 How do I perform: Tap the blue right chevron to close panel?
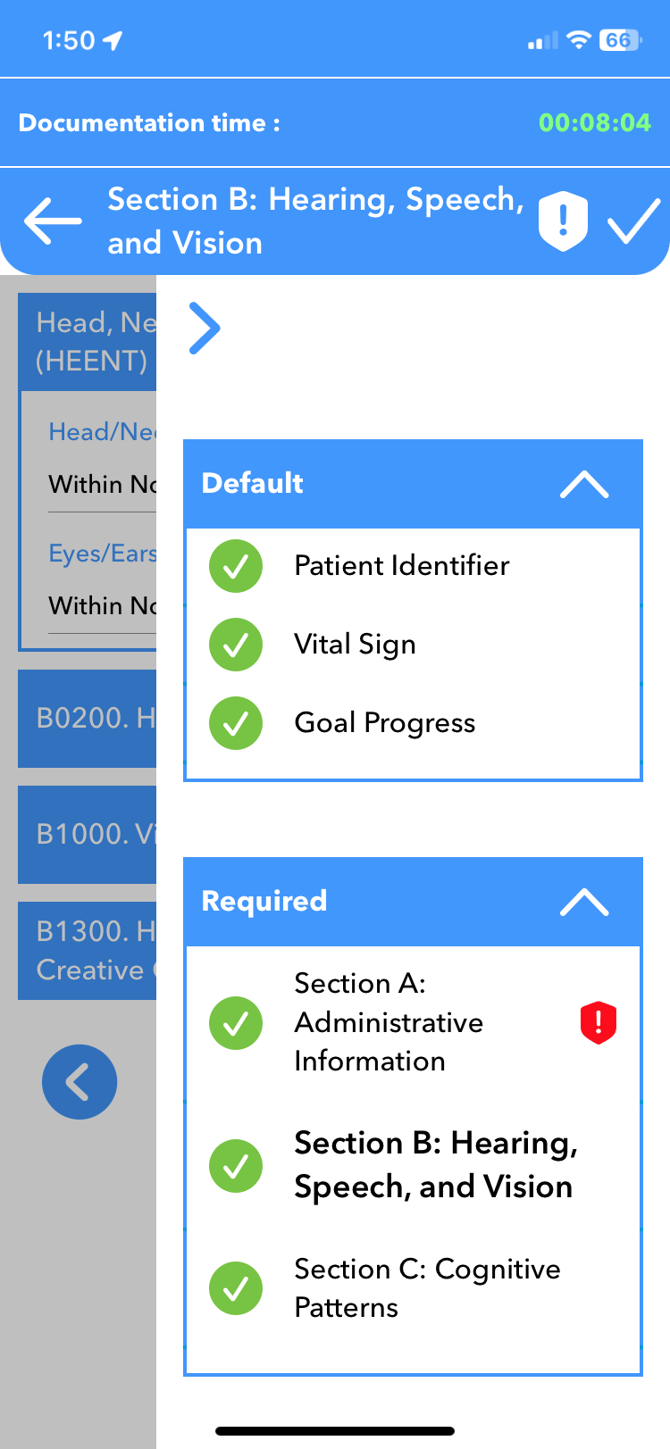(x=204, y=328)
